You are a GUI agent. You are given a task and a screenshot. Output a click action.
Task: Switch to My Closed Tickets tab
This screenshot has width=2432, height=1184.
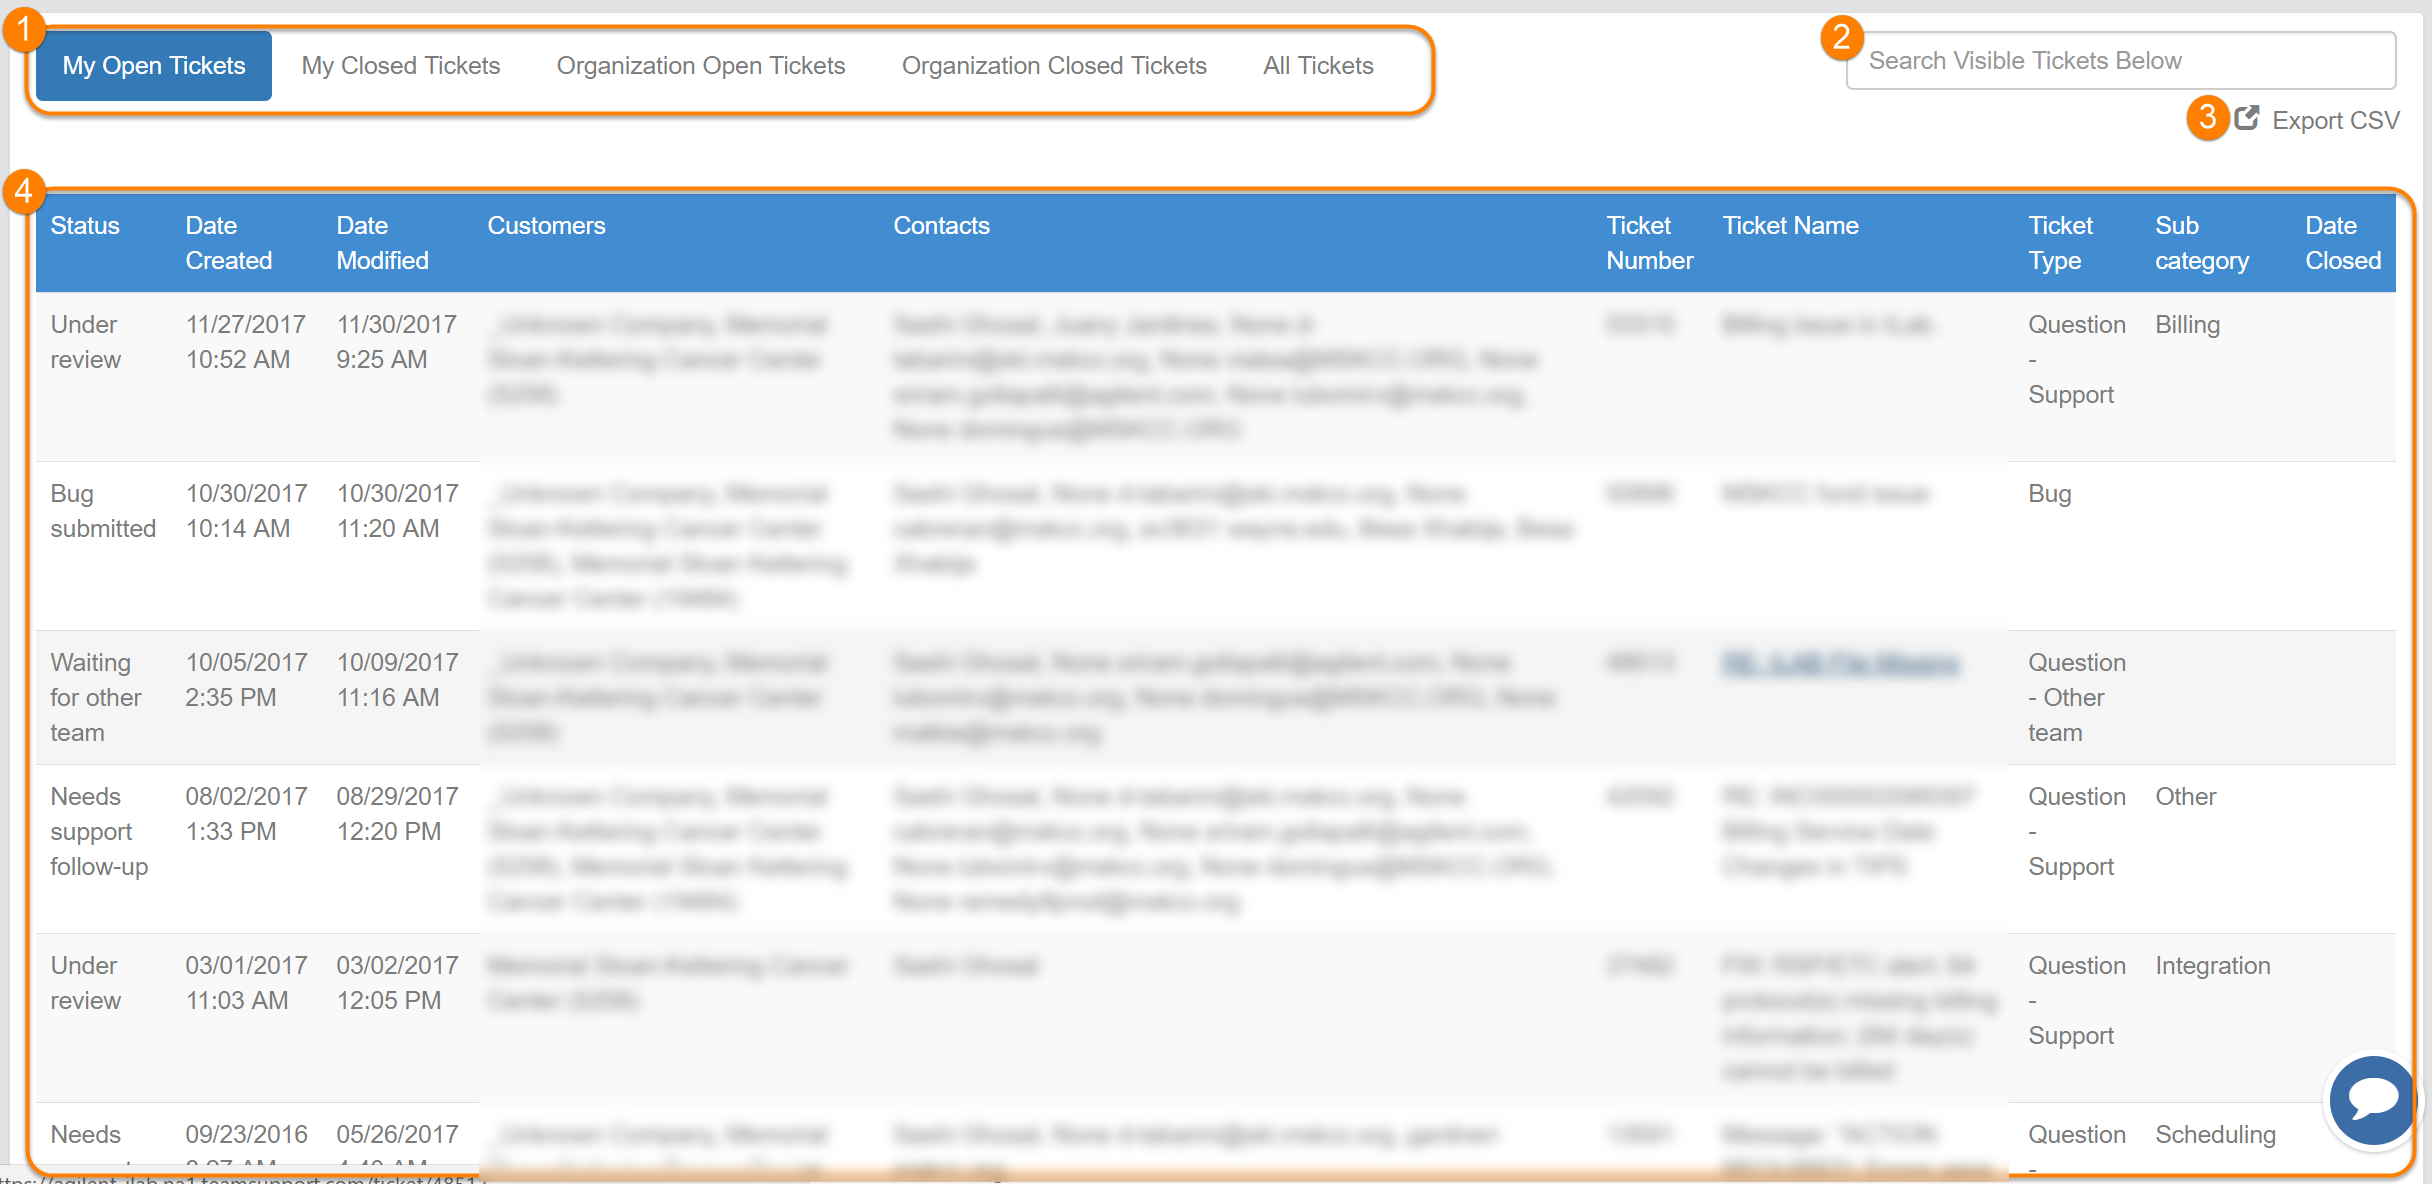point(400,66)
